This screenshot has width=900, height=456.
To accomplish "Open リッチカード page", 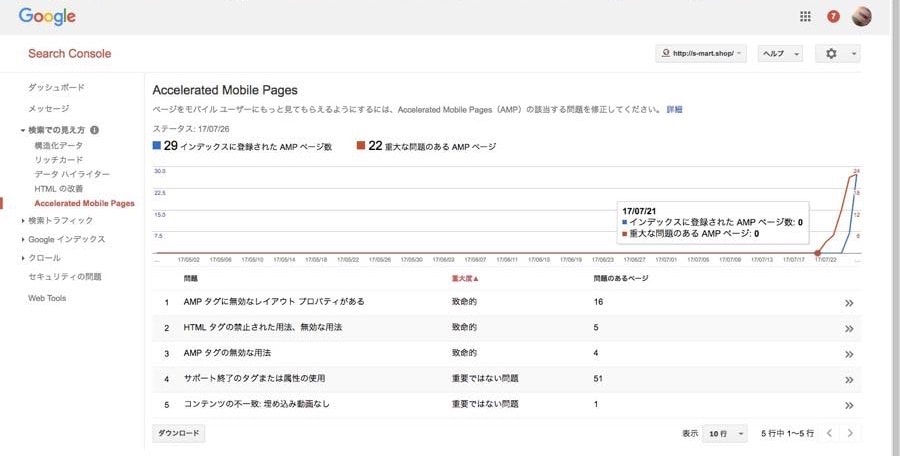I will [59, 160].
